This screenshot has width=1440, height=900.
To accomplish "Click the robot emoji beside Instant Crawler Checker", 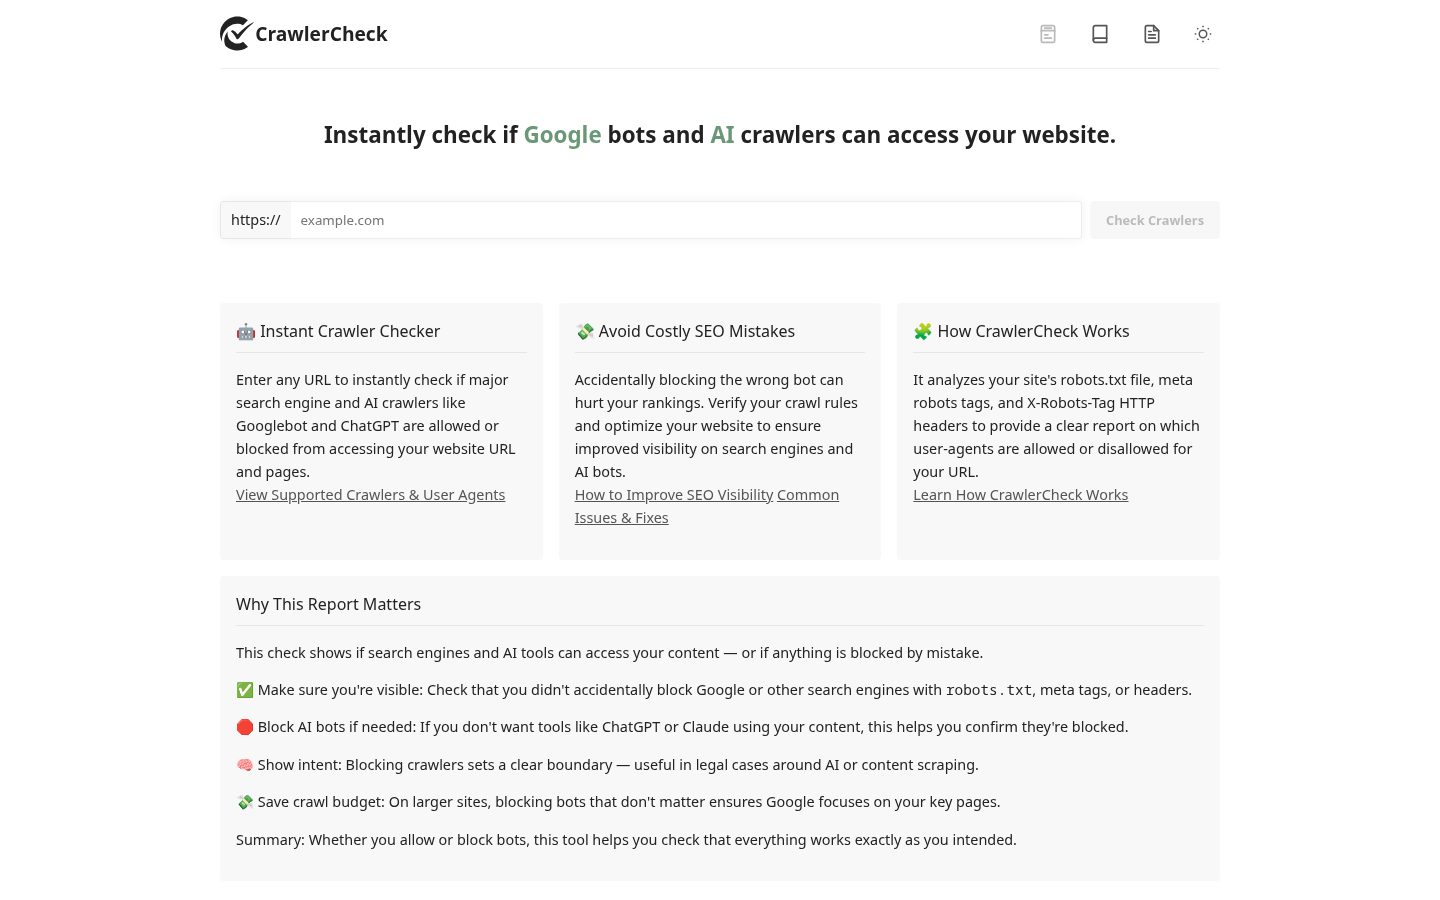I will [x=246, y=331].
